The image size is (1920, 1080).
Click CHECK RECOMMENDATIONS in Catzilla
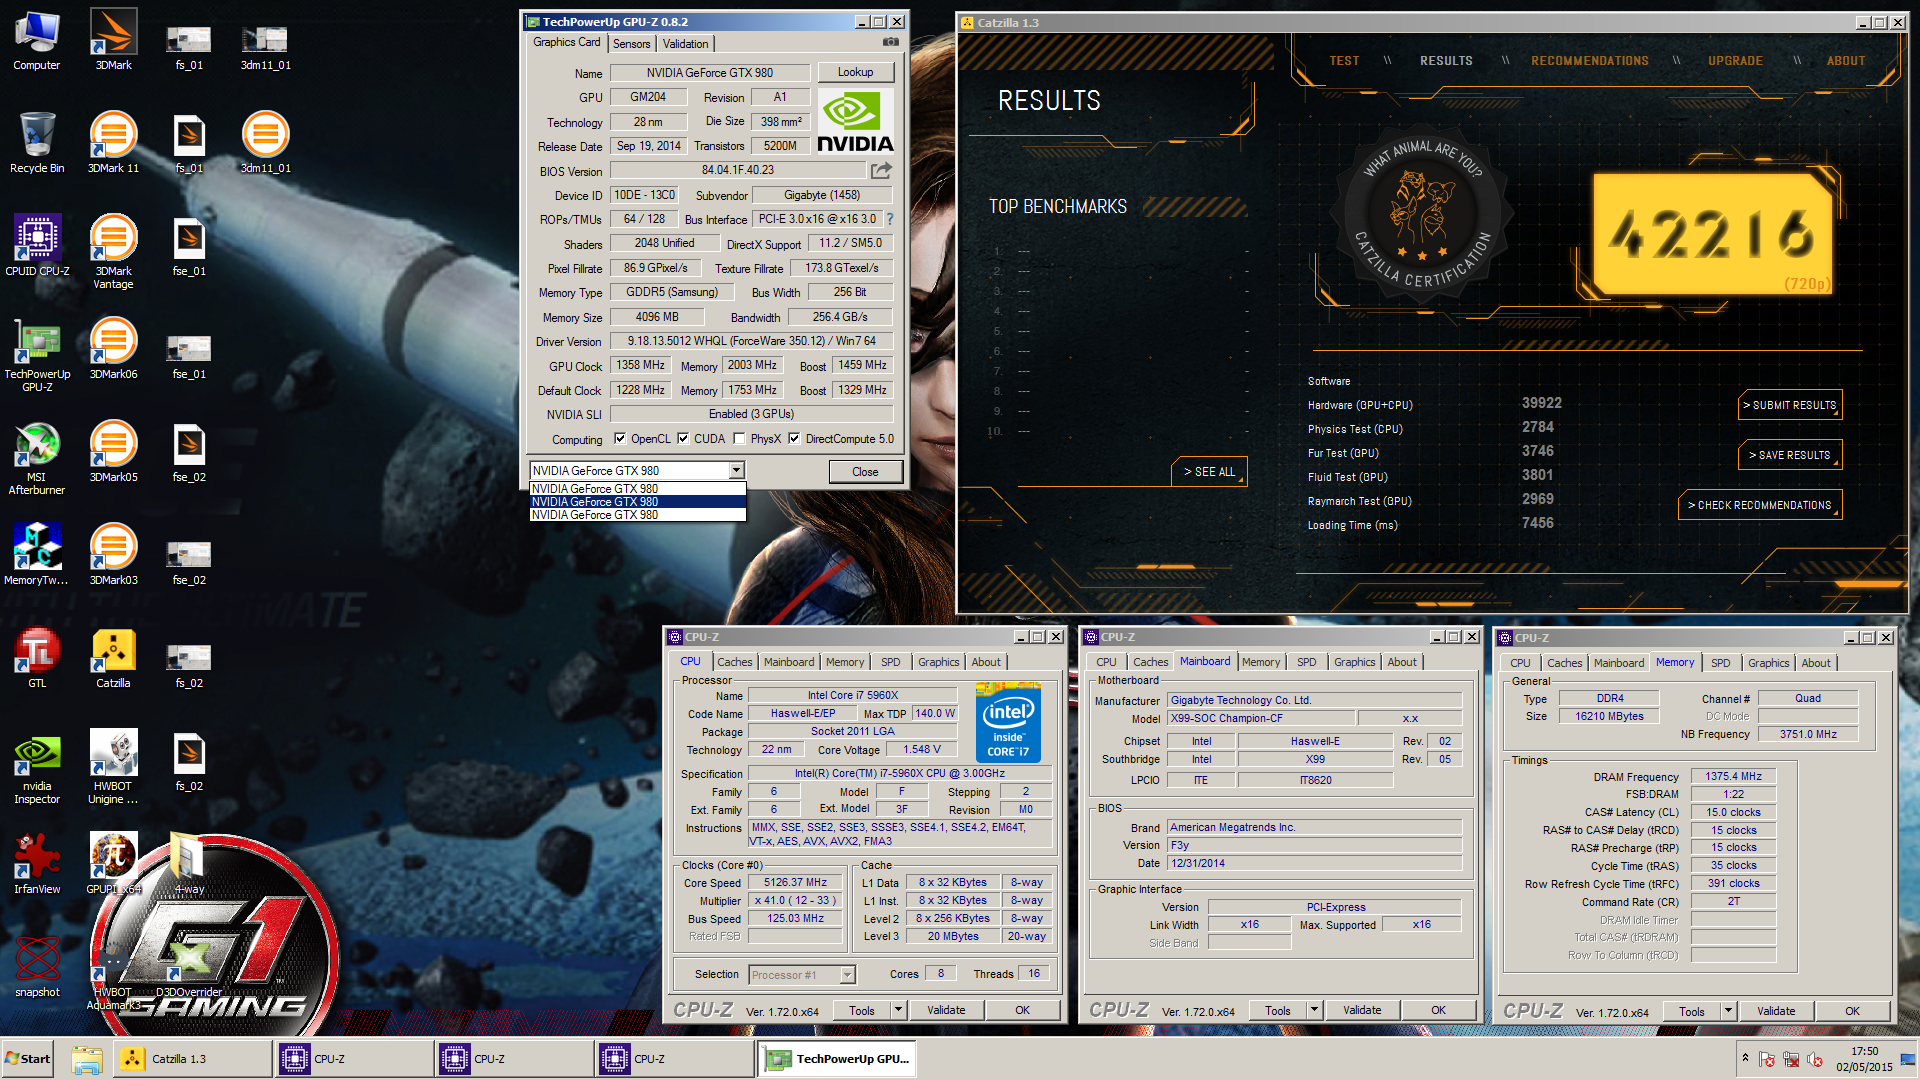[x=1760, y=505]
